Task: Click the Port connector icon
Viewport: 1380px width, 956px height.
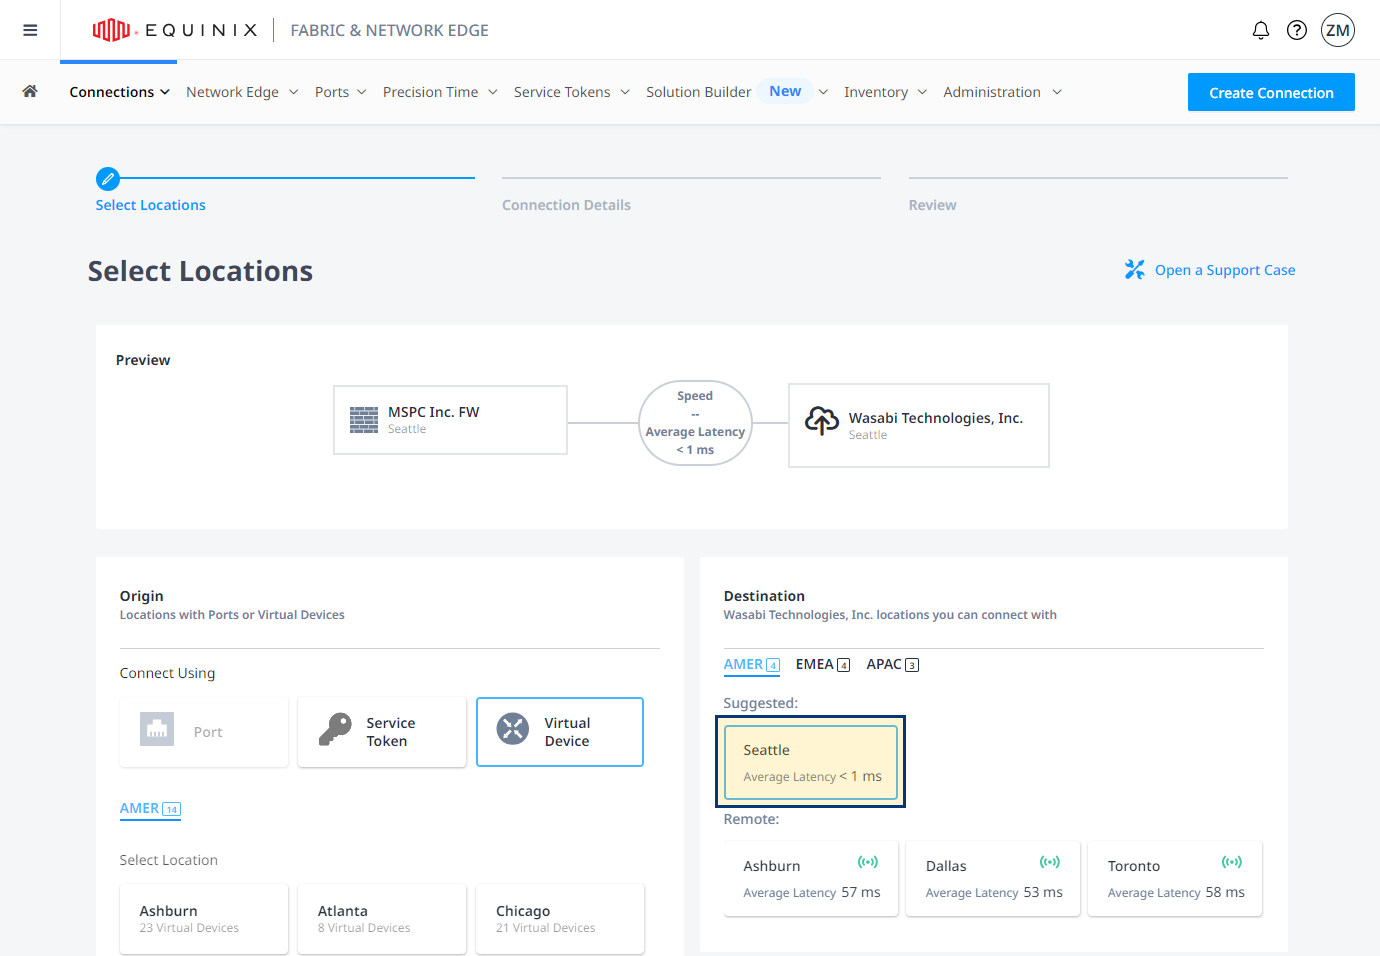Action: [x=157, y=730]
